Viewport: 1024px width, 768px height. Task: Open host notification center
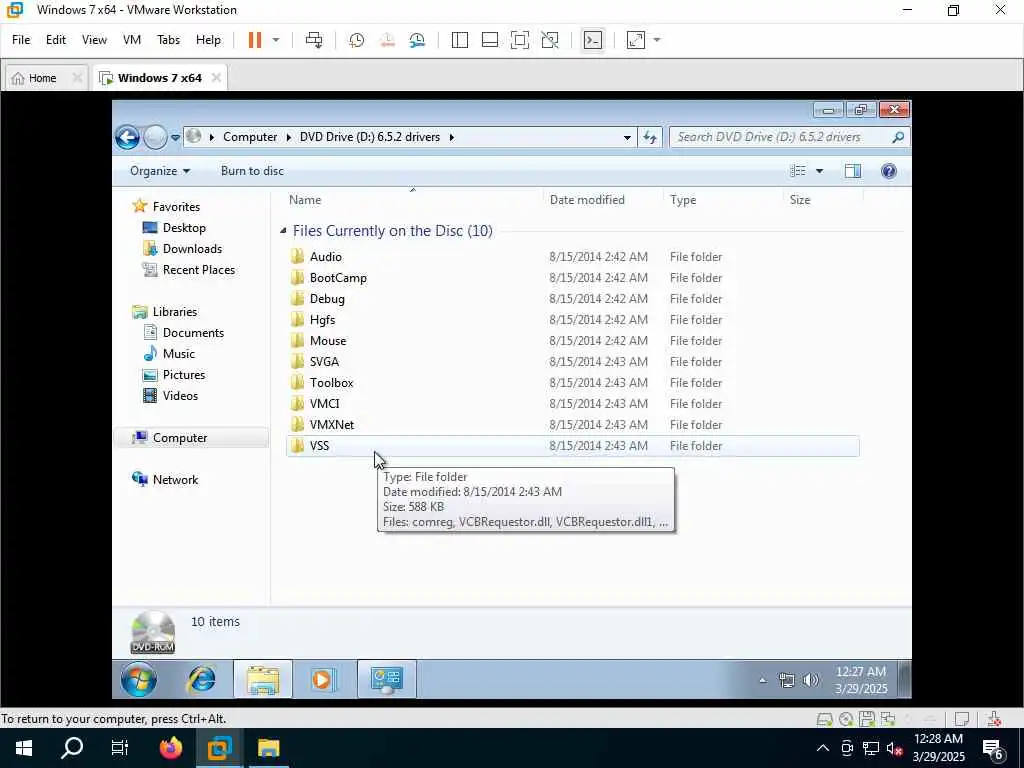993,748
